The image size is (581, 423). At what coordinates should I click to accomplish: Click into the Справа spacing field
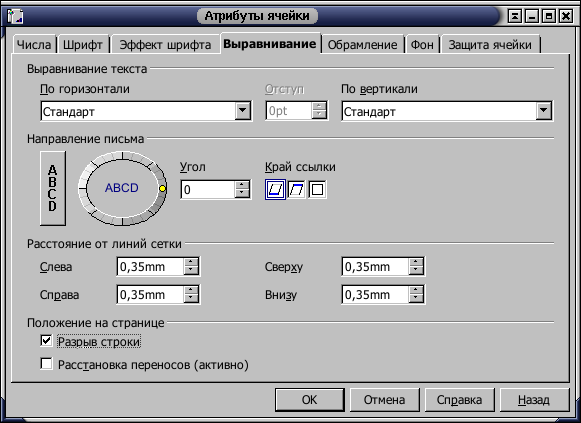tap(150, 294)
